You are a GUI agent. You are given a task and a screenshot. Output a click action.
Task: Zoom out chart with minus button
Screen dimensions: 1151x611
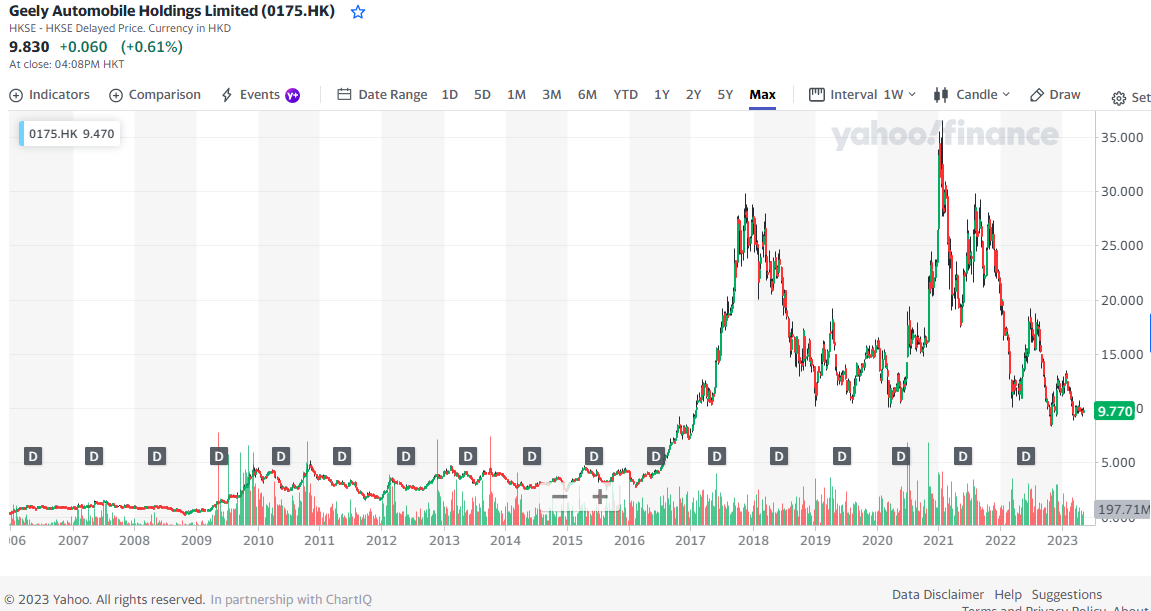point(559,497)
